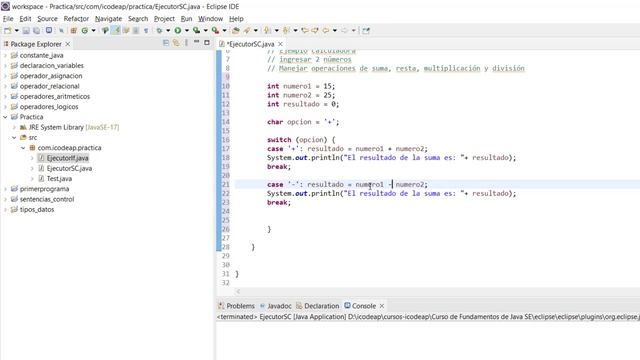The image size is (640, 360).
Task: Expand the EjecutorIf.java node
Action: point(32,158)
